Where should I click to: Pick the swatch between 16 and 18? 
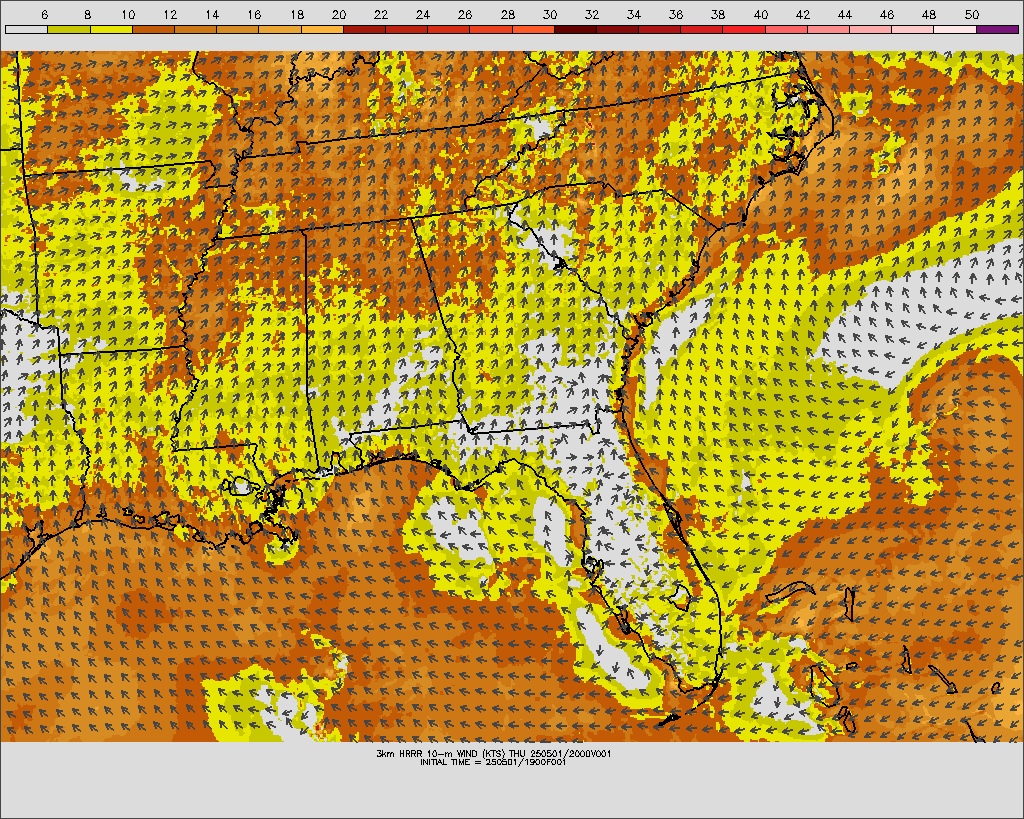coord(280,29)
